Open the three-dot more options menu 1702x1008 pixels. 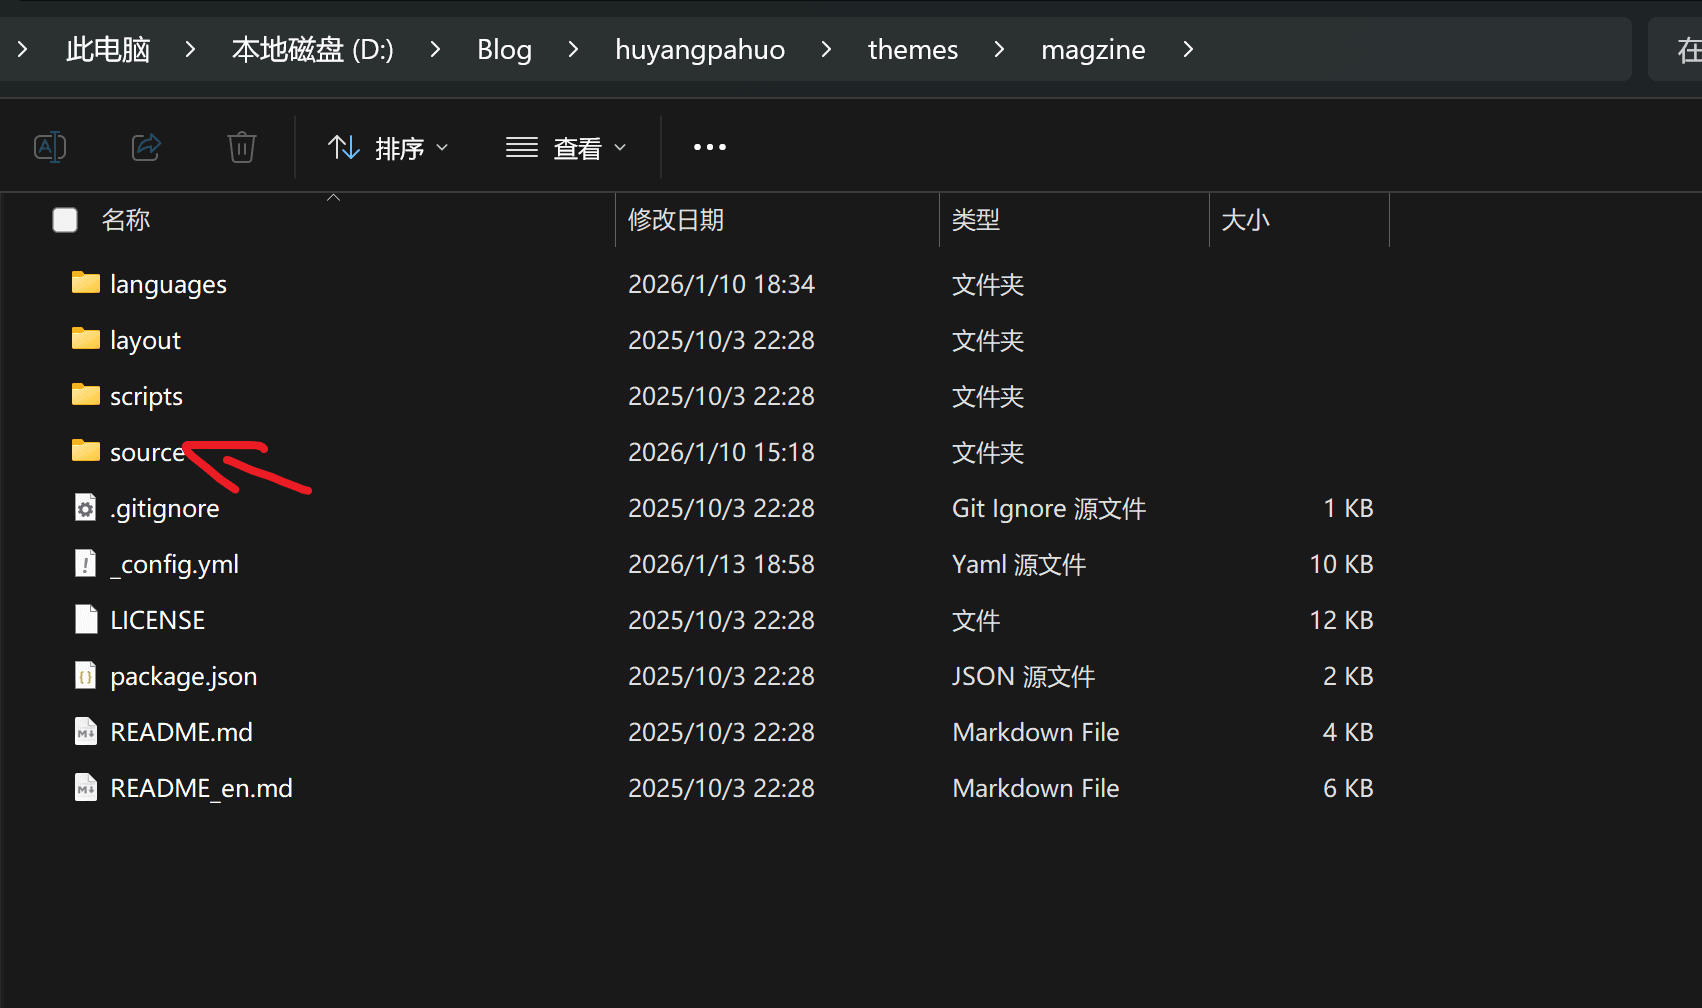point(709,148)
